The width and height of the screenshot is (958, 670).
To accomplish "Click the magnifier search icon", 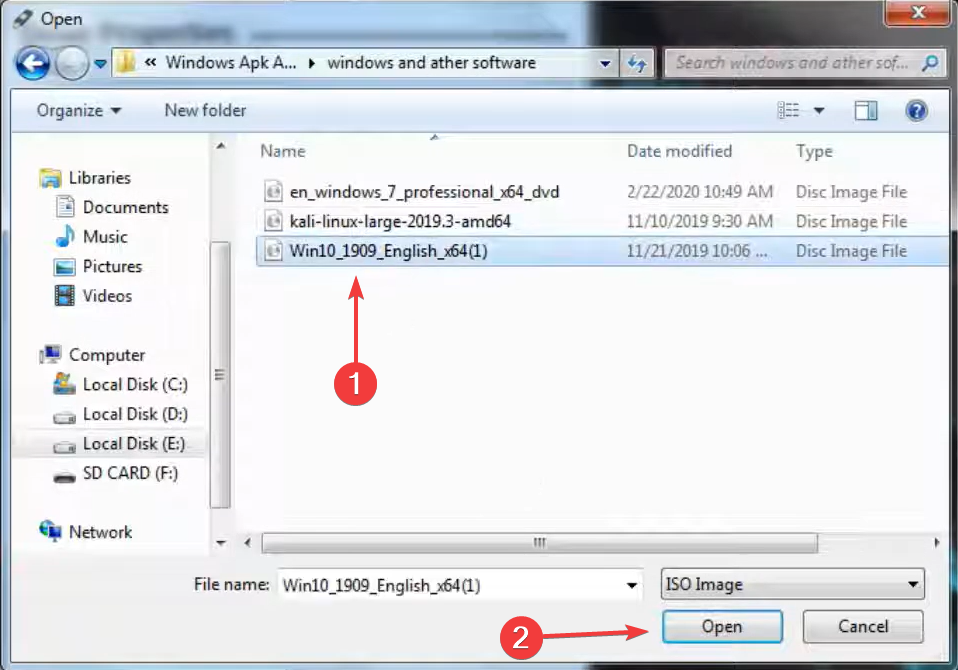I will 930,62.
